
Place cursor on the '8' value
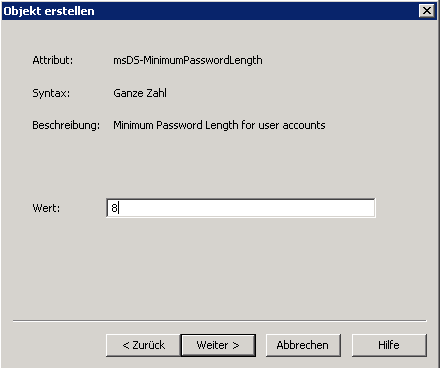(114, 208)
